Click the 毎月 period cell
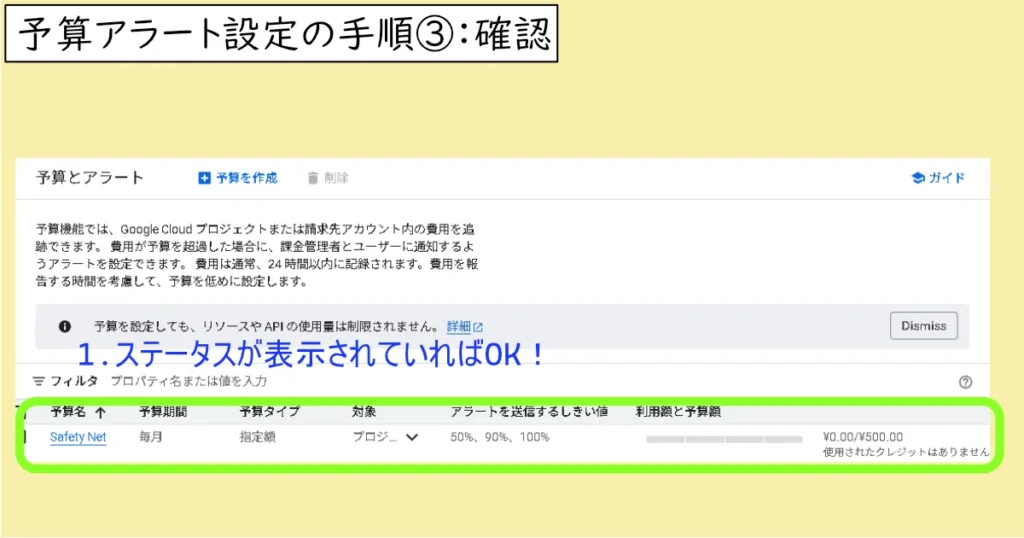 click(x=151, y=437)
